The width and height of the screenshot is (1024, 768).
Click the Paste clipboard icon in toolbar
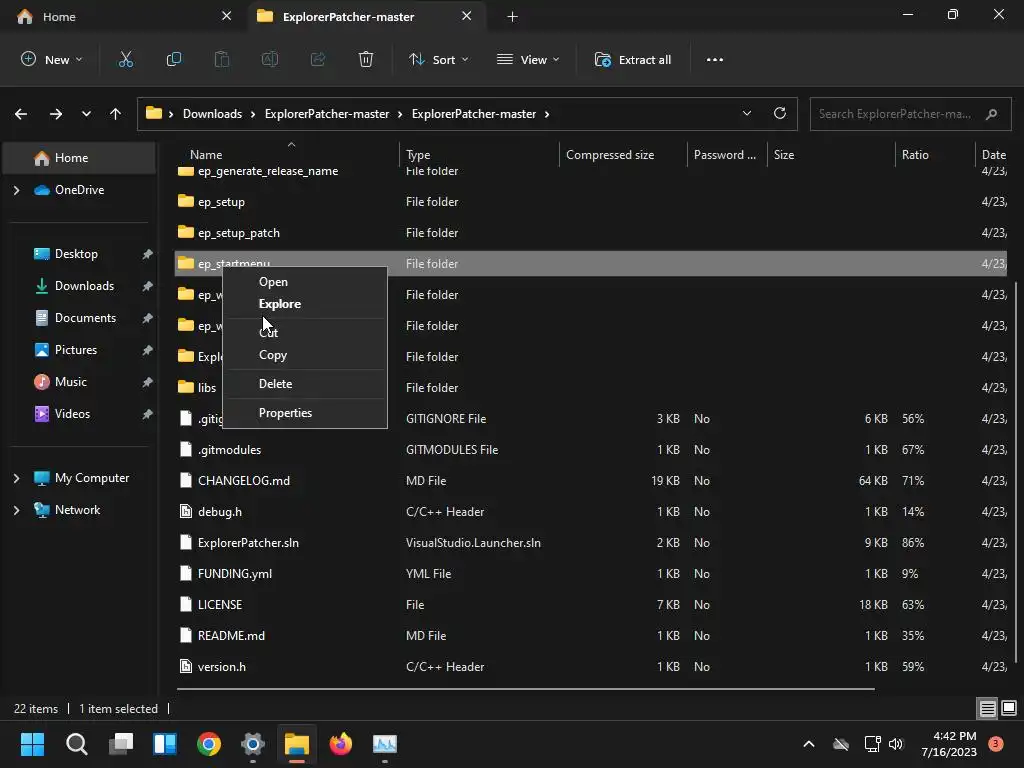[x=222, y=59]
